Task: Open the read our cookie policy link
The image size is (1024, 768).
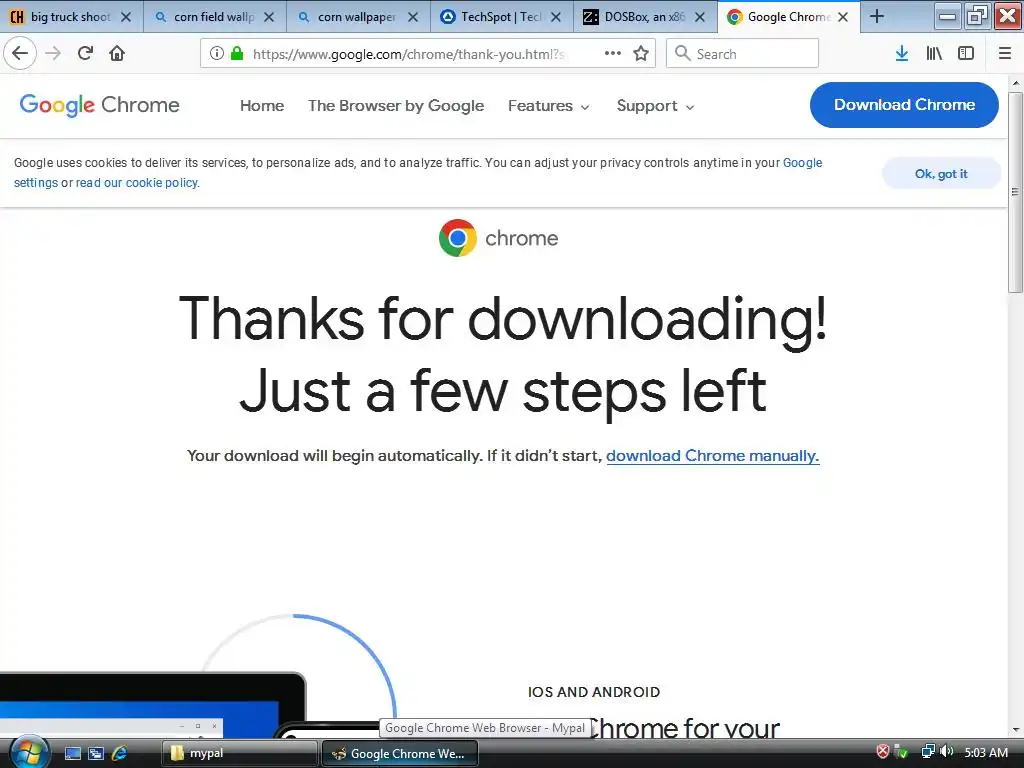Action: 136,183
